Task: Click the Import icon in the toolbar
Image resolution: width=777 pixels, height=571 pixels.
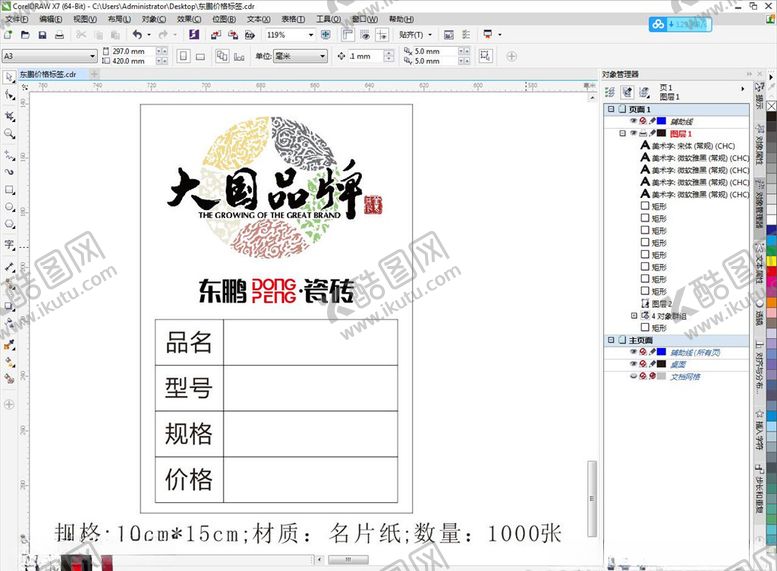Action: tap(216, 35)
